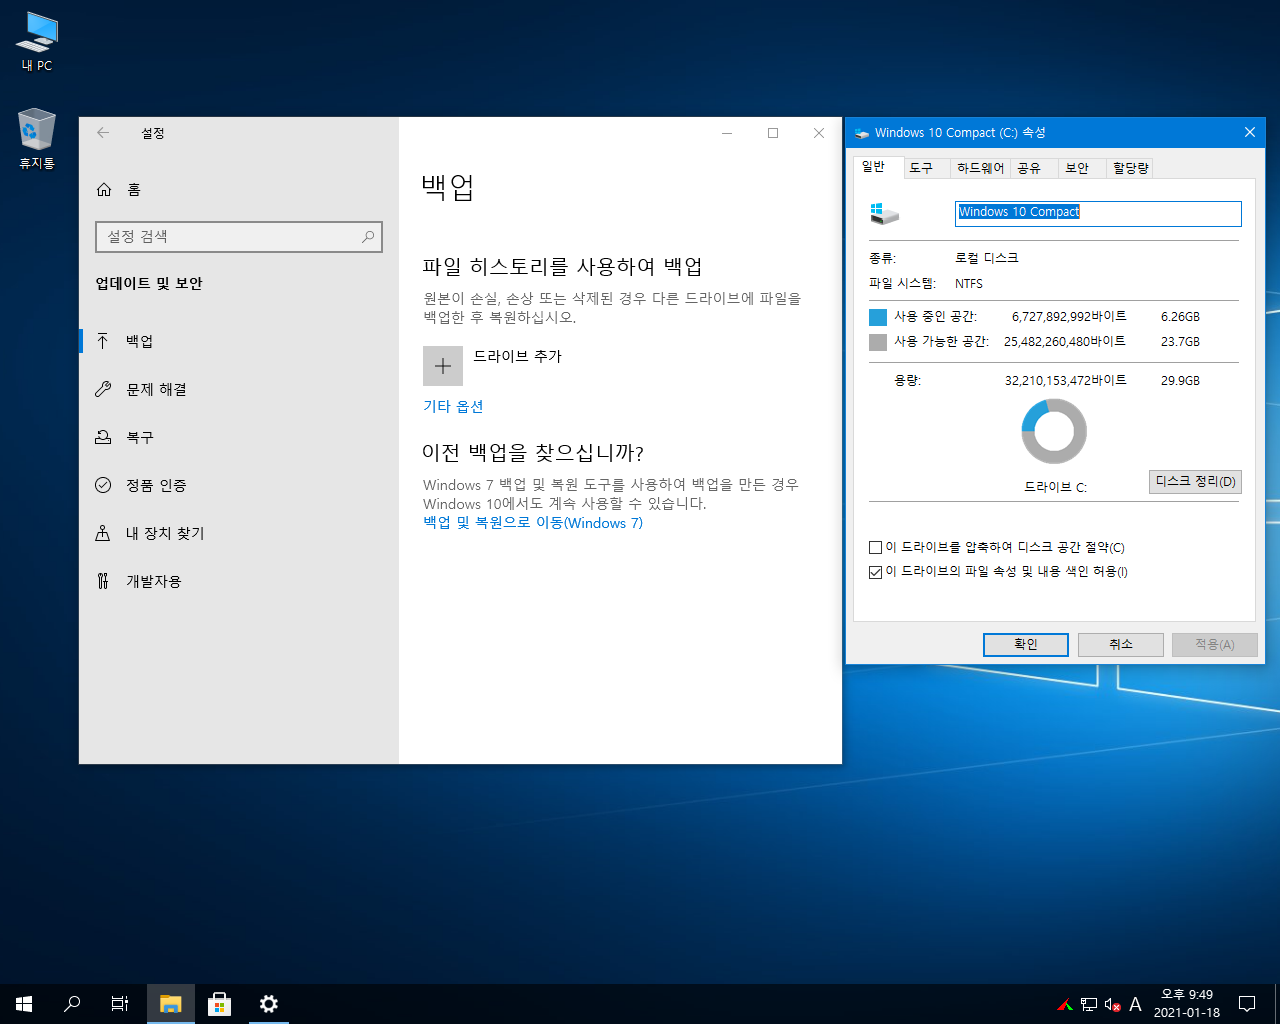This screenshot has width=1280, height=1024.
Task: Select the 휴지통 recycle bin icon
Action: point(37,139)
